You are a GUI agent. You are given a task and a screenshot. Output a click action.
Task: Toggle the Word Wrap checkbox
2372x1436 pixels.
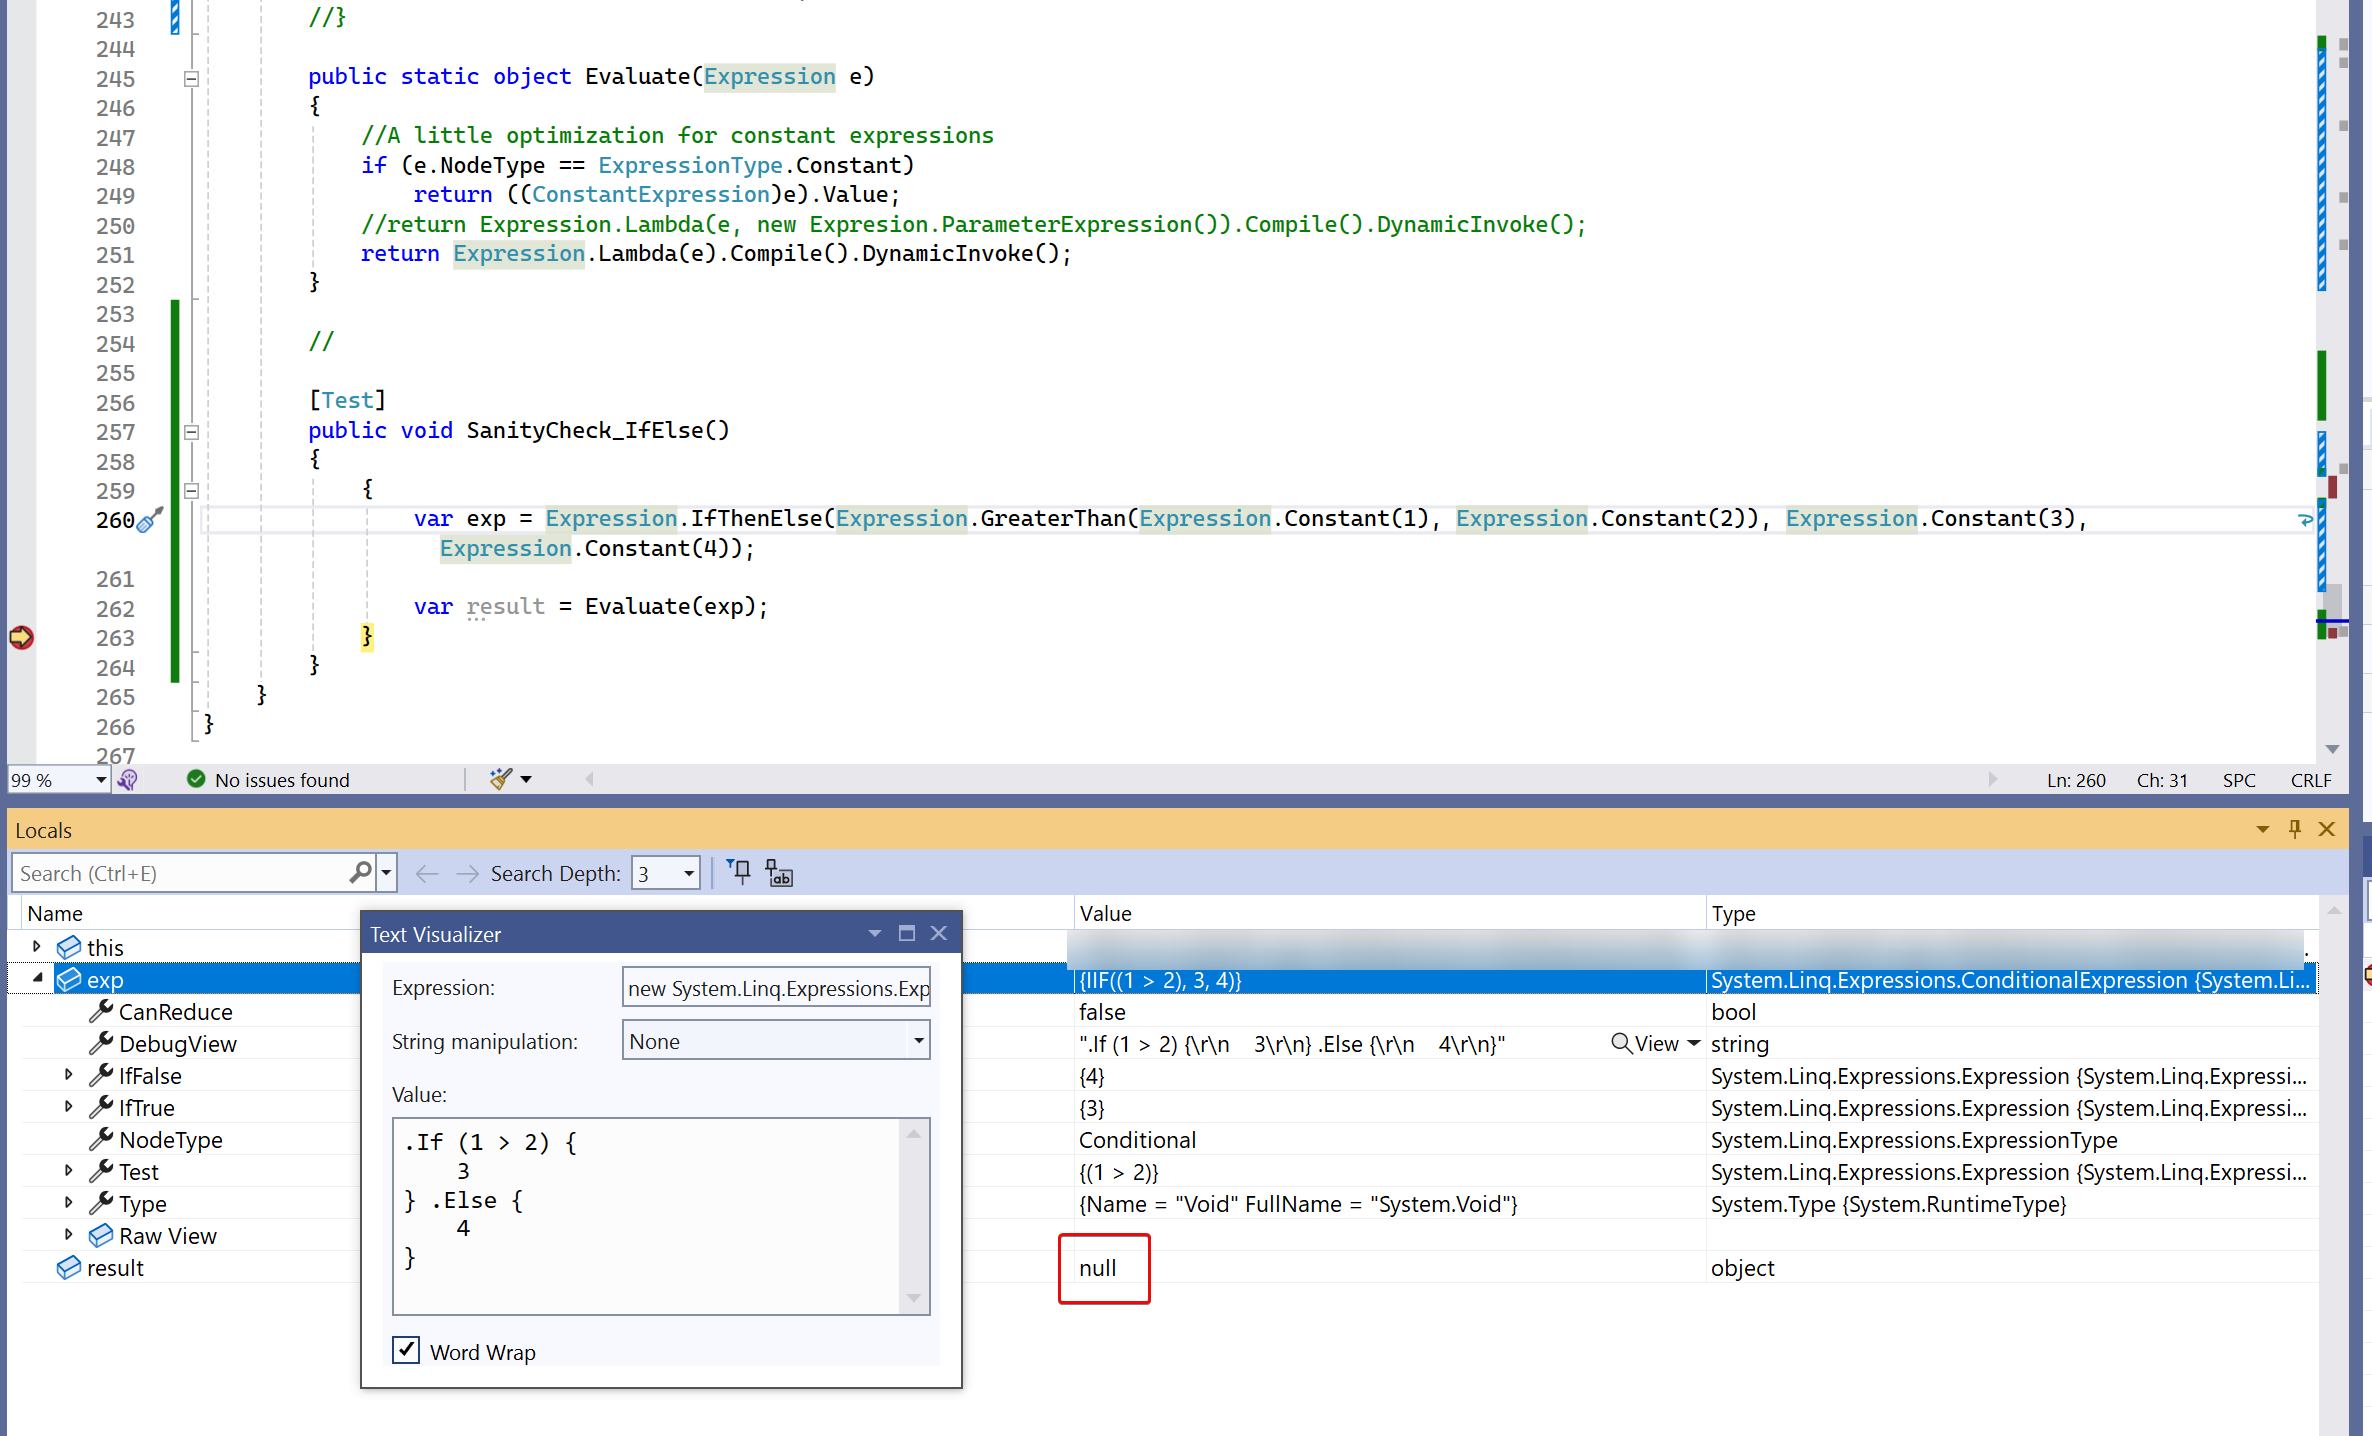[x=406, y=1351]
